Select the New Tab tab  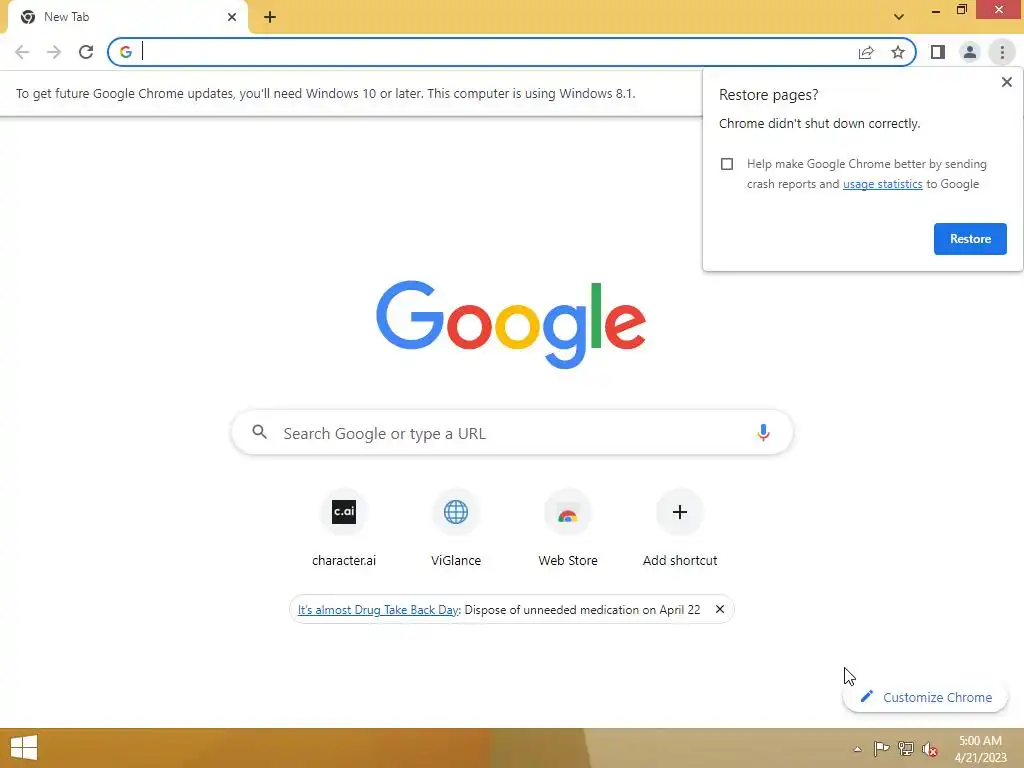point(127,17)
